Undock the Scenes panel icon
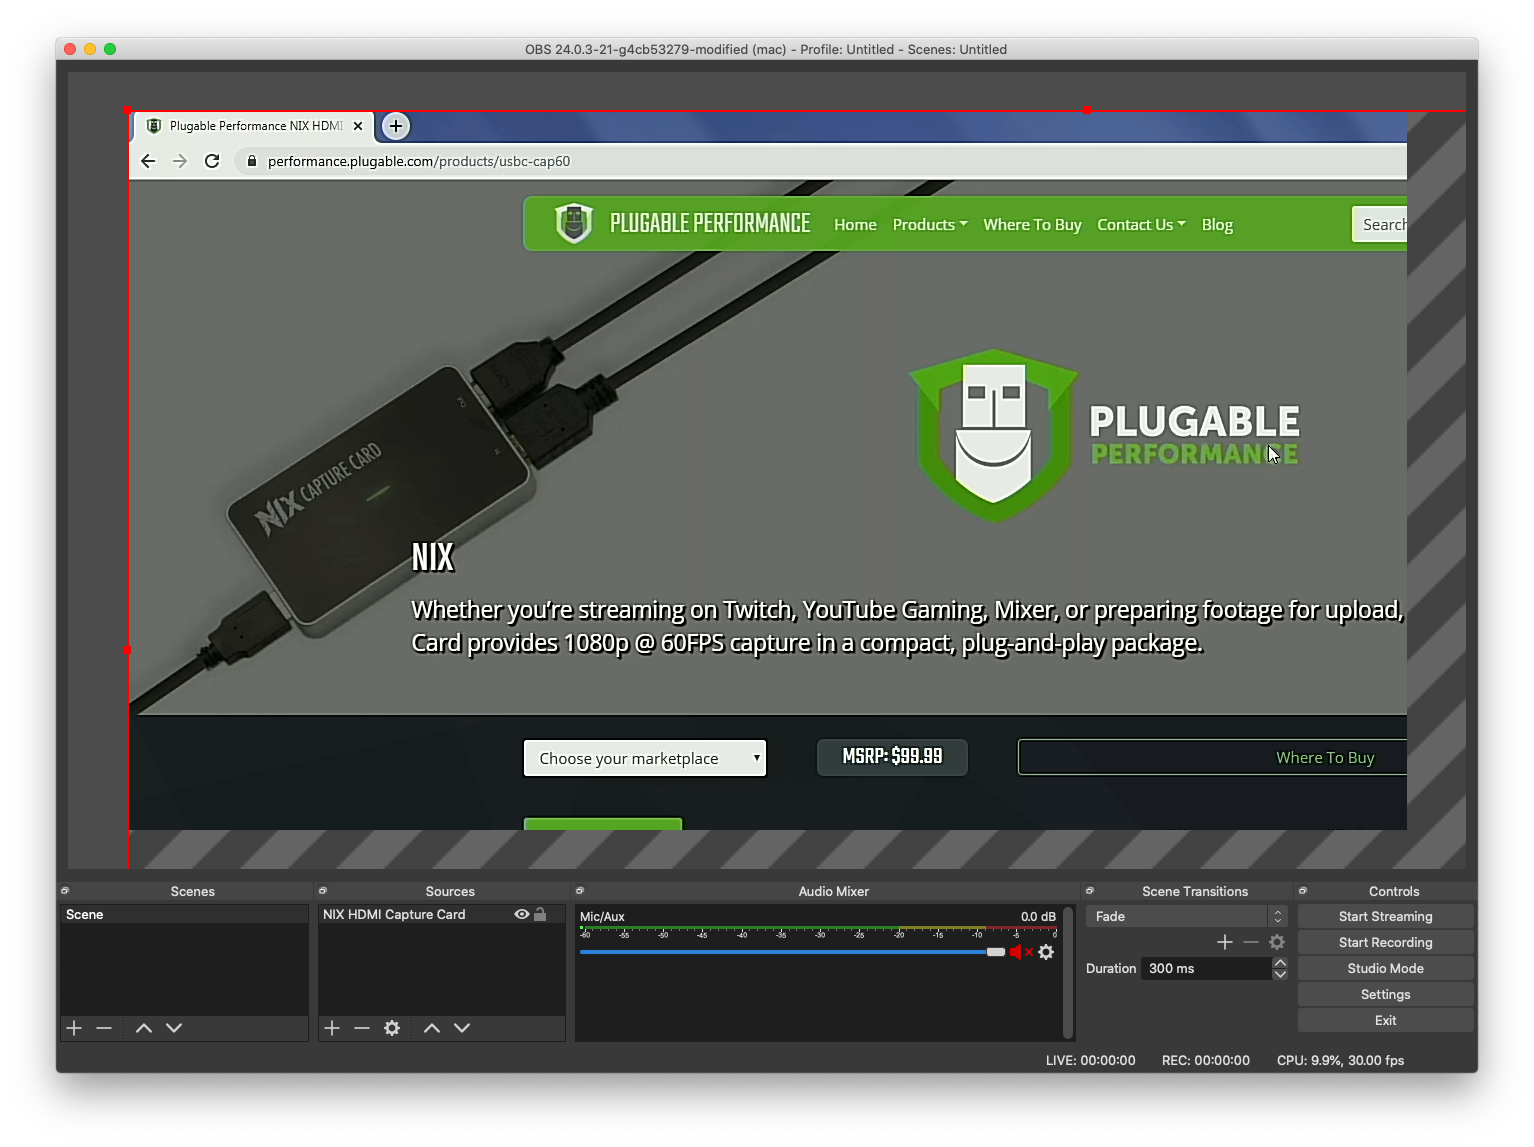Viewport: 1534px width, 1147px height. [x=65, y=890]
